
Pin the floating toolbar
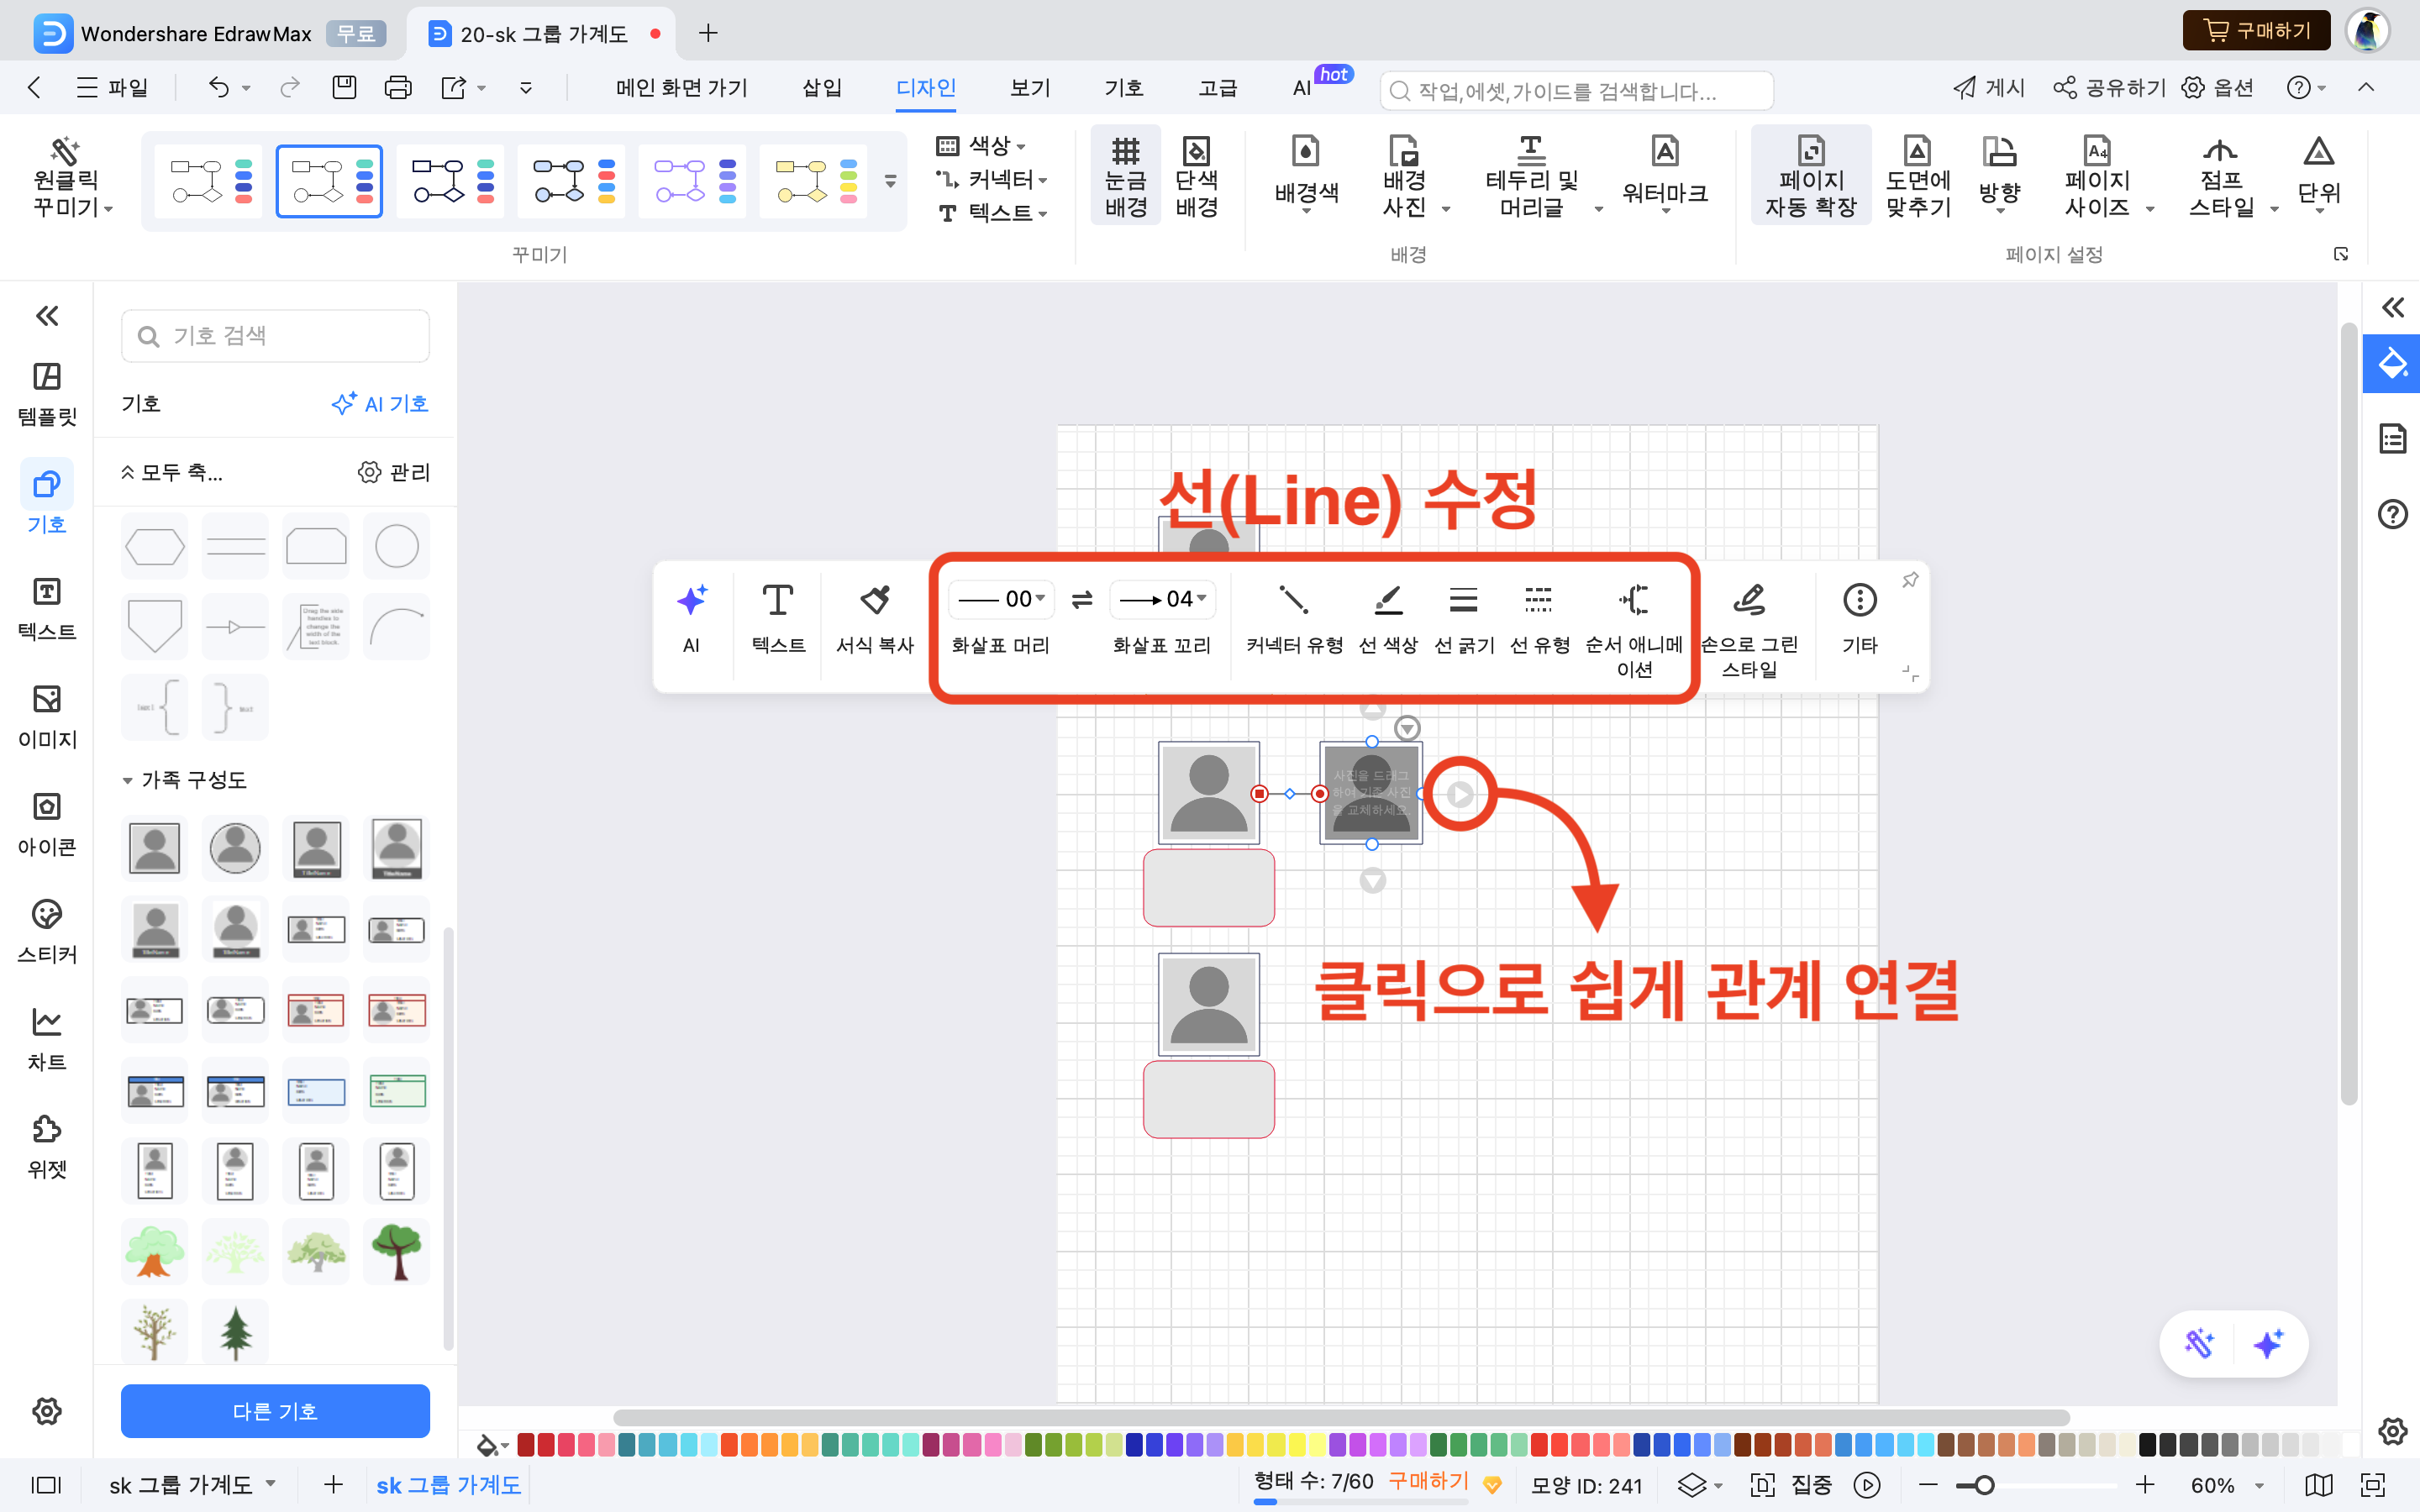pos(1910,580)
